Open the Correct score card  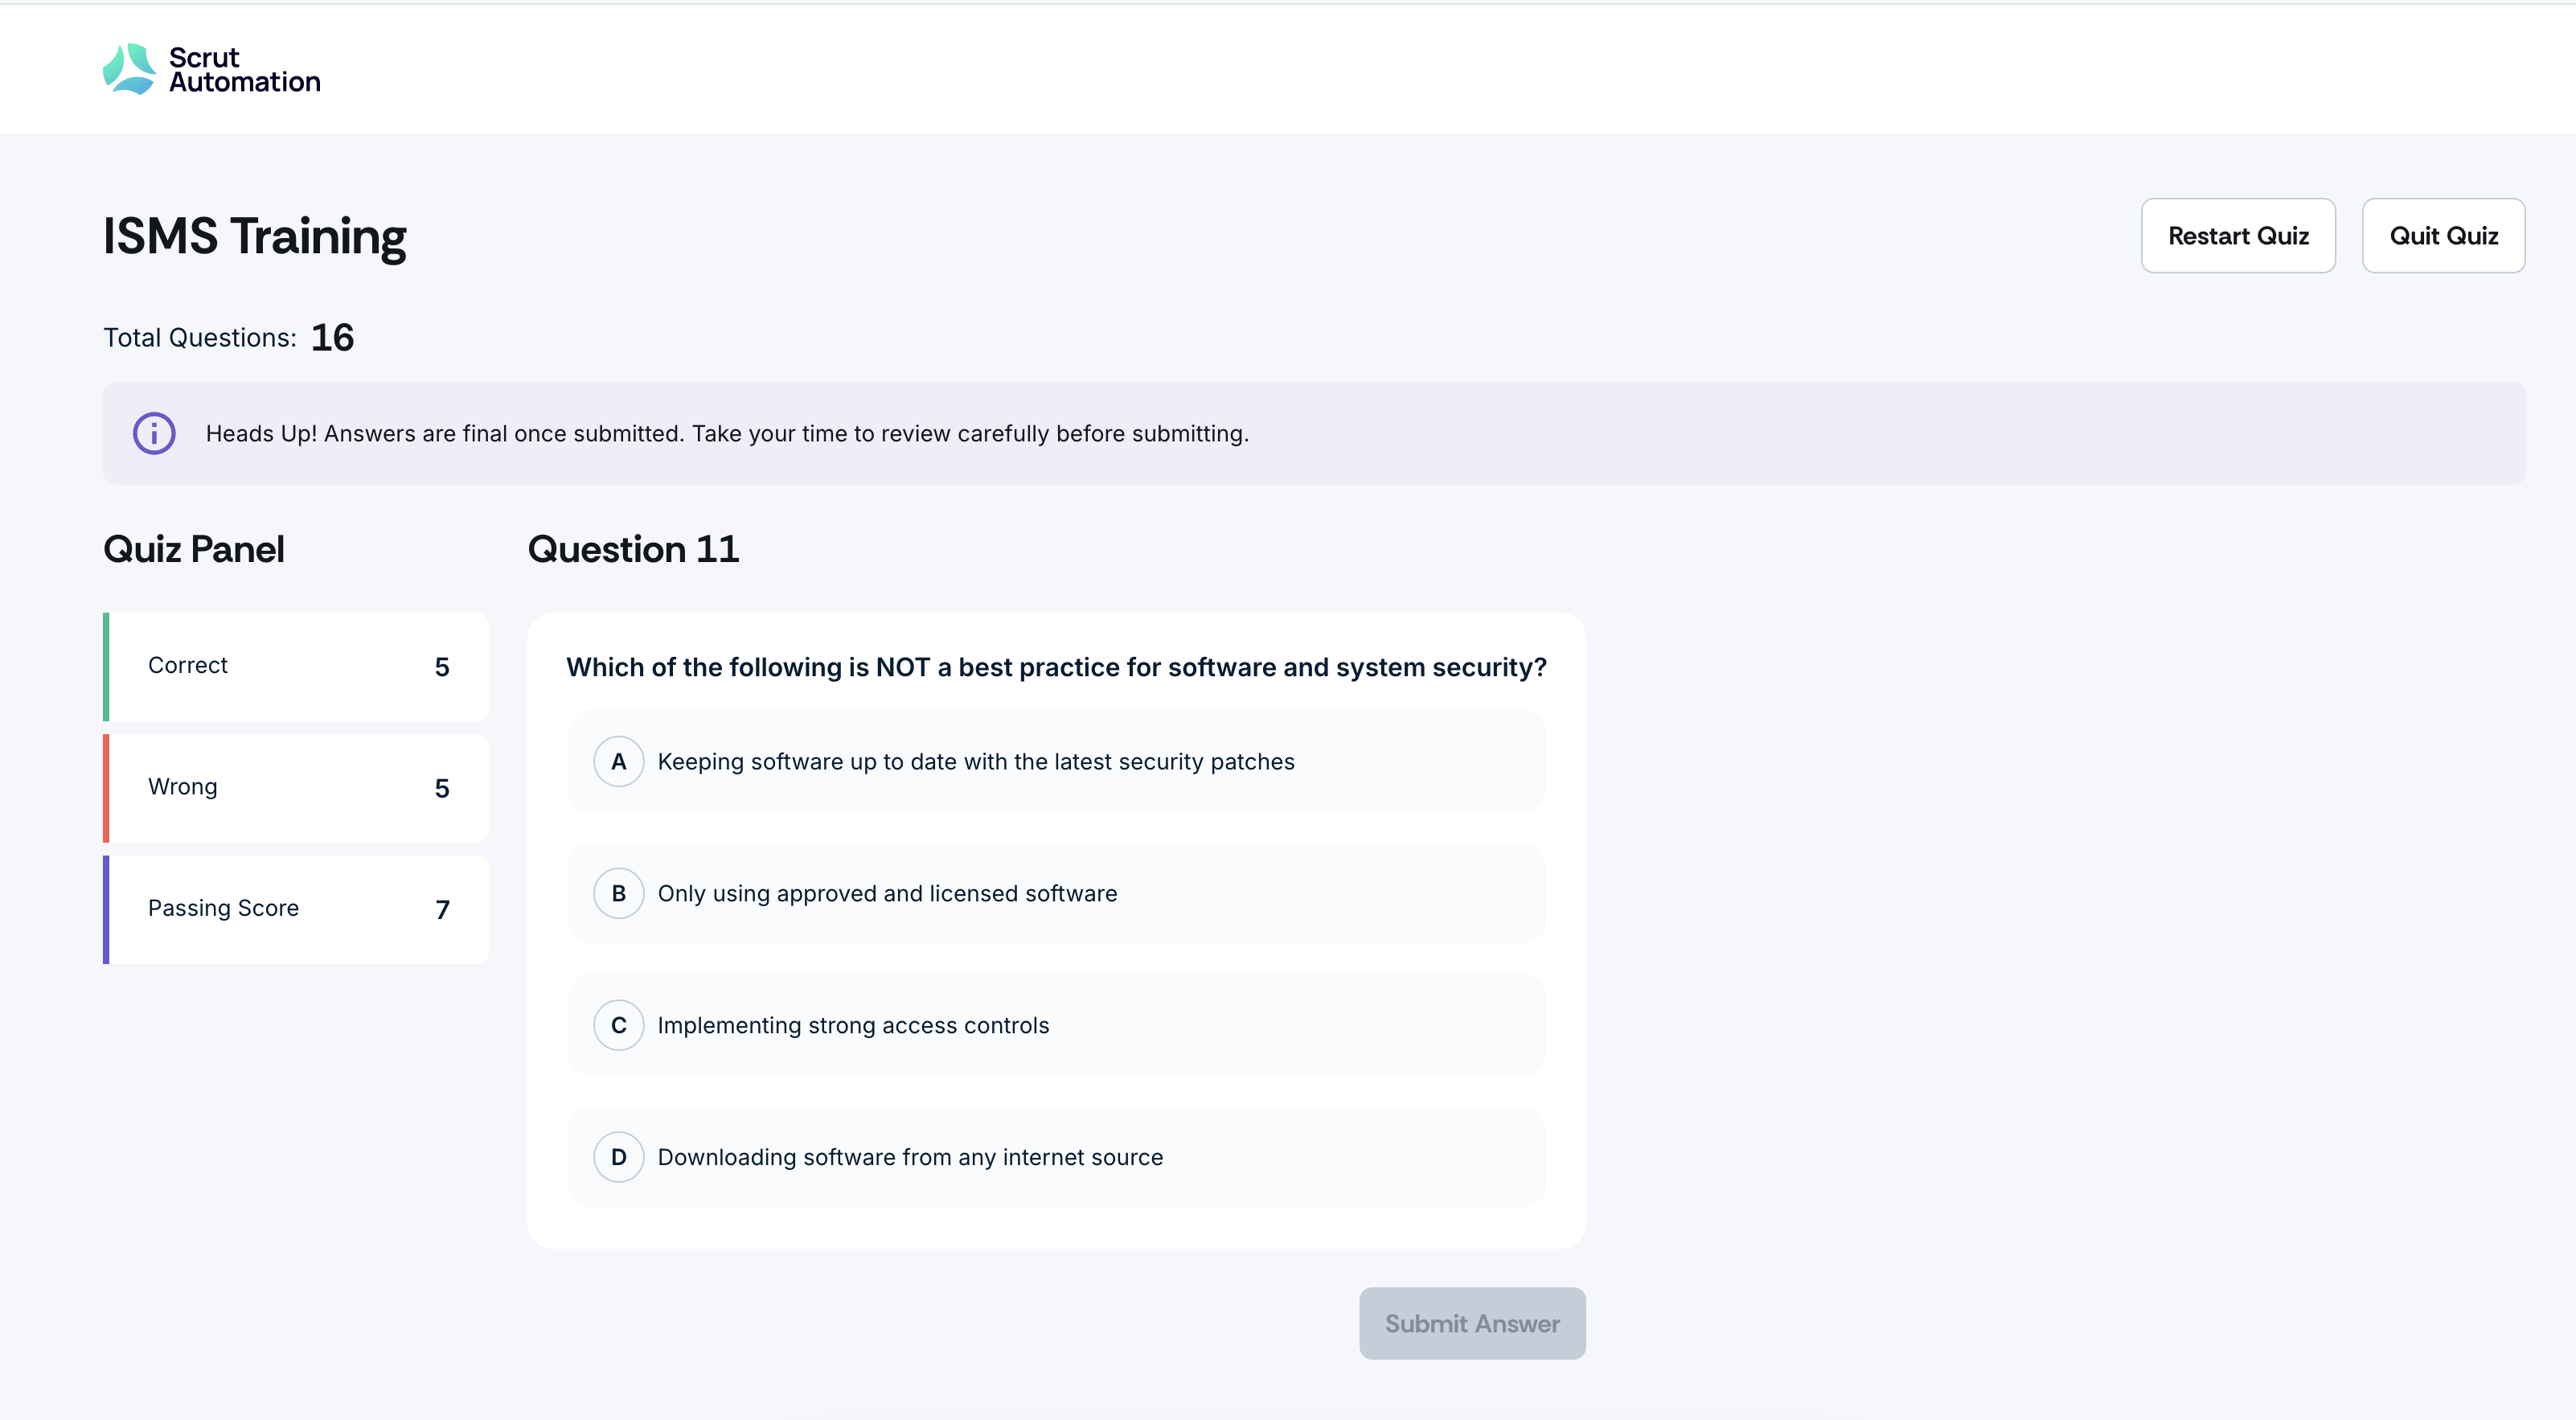(297, 667)
